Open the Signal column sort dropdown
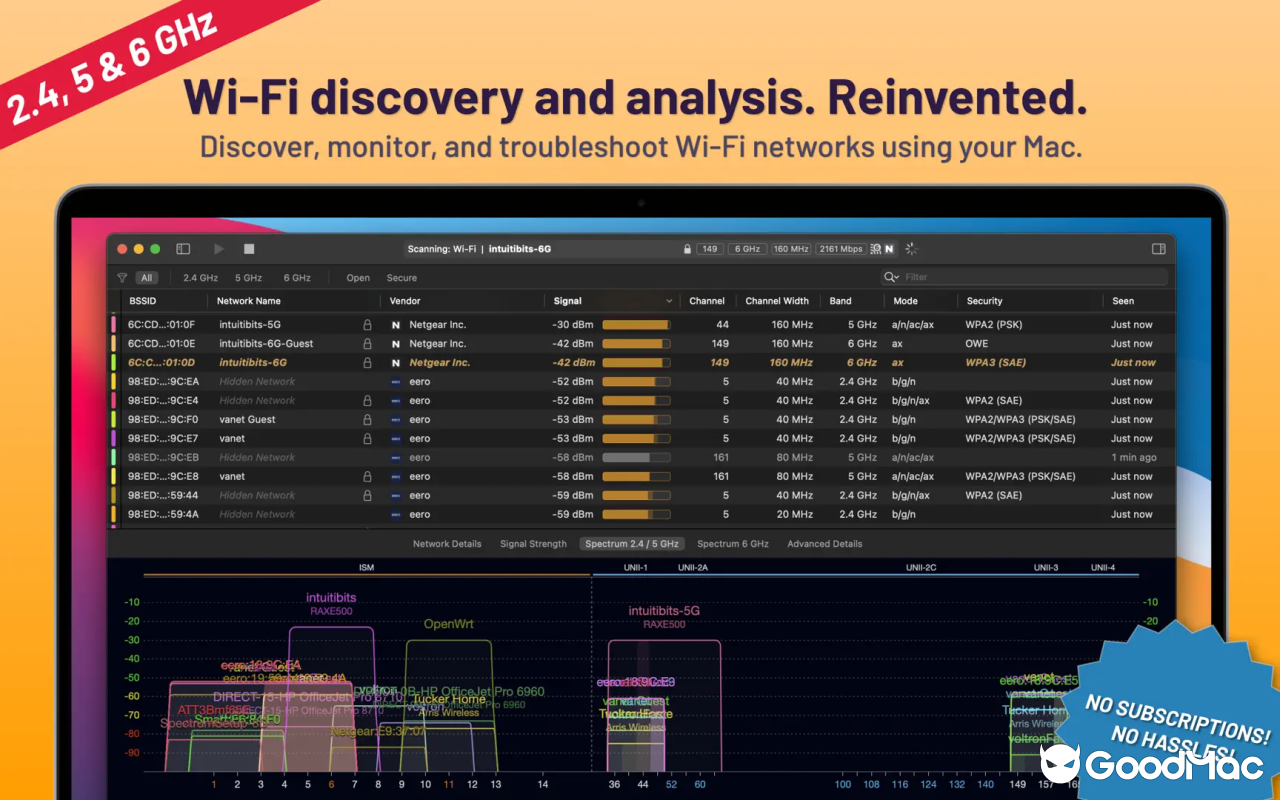This screenshot has width=1280, height=800. coord(670,300)
